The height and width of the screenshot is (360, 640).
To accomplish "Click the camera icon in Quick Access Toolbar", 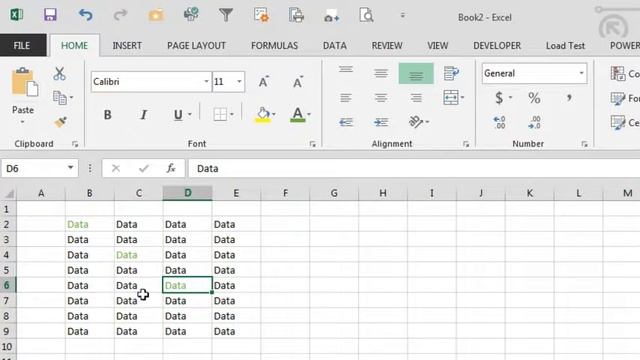I will pyautogui.click(x=331, y=16).
